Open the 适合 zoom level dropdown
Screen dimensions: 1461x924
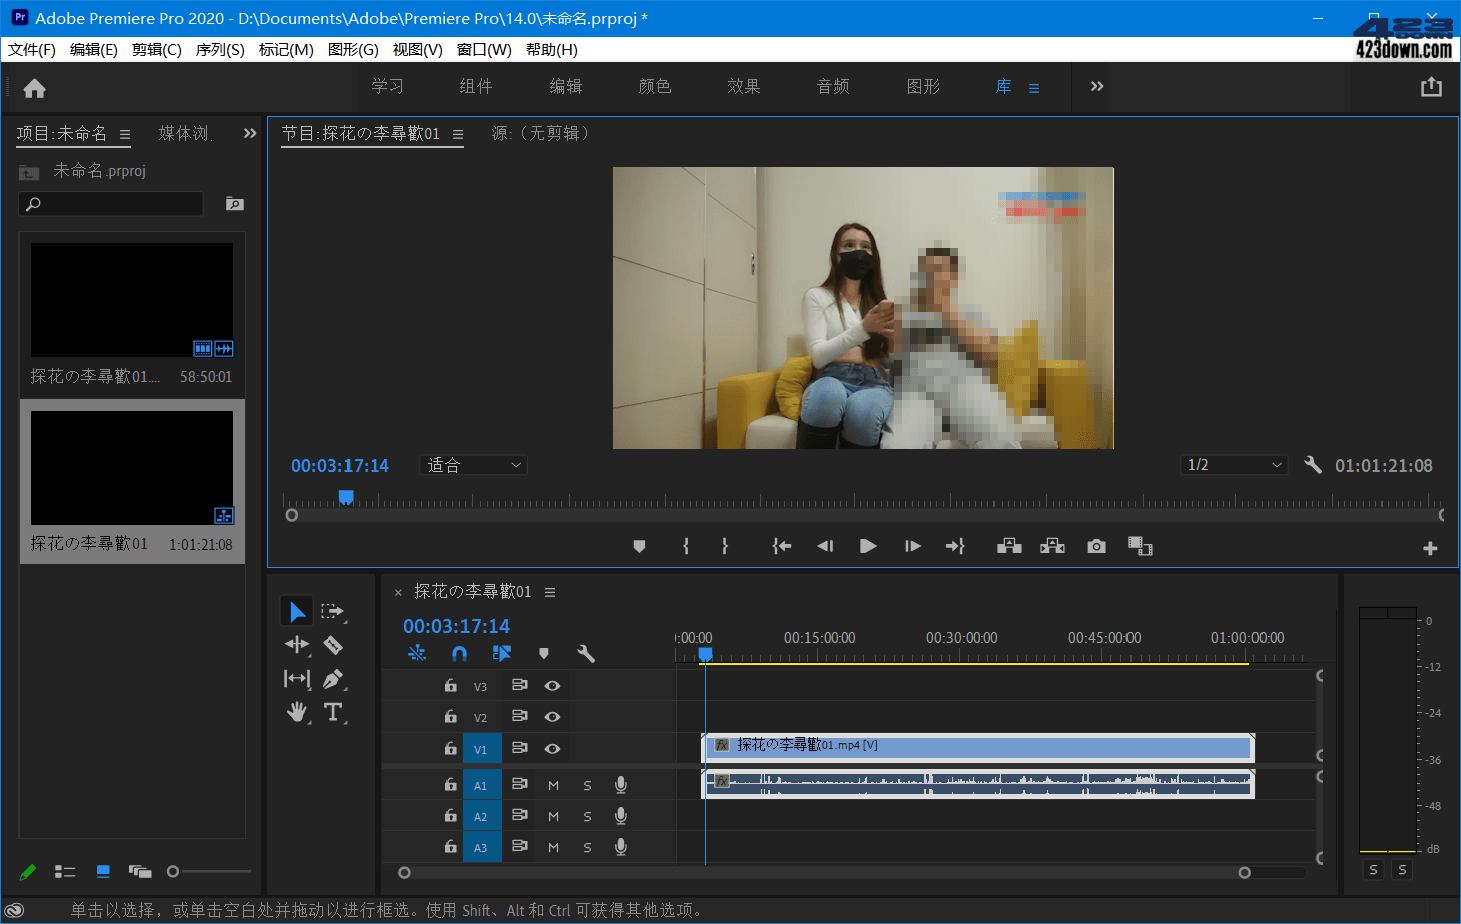pyautogui.click(x=472, y=464)
